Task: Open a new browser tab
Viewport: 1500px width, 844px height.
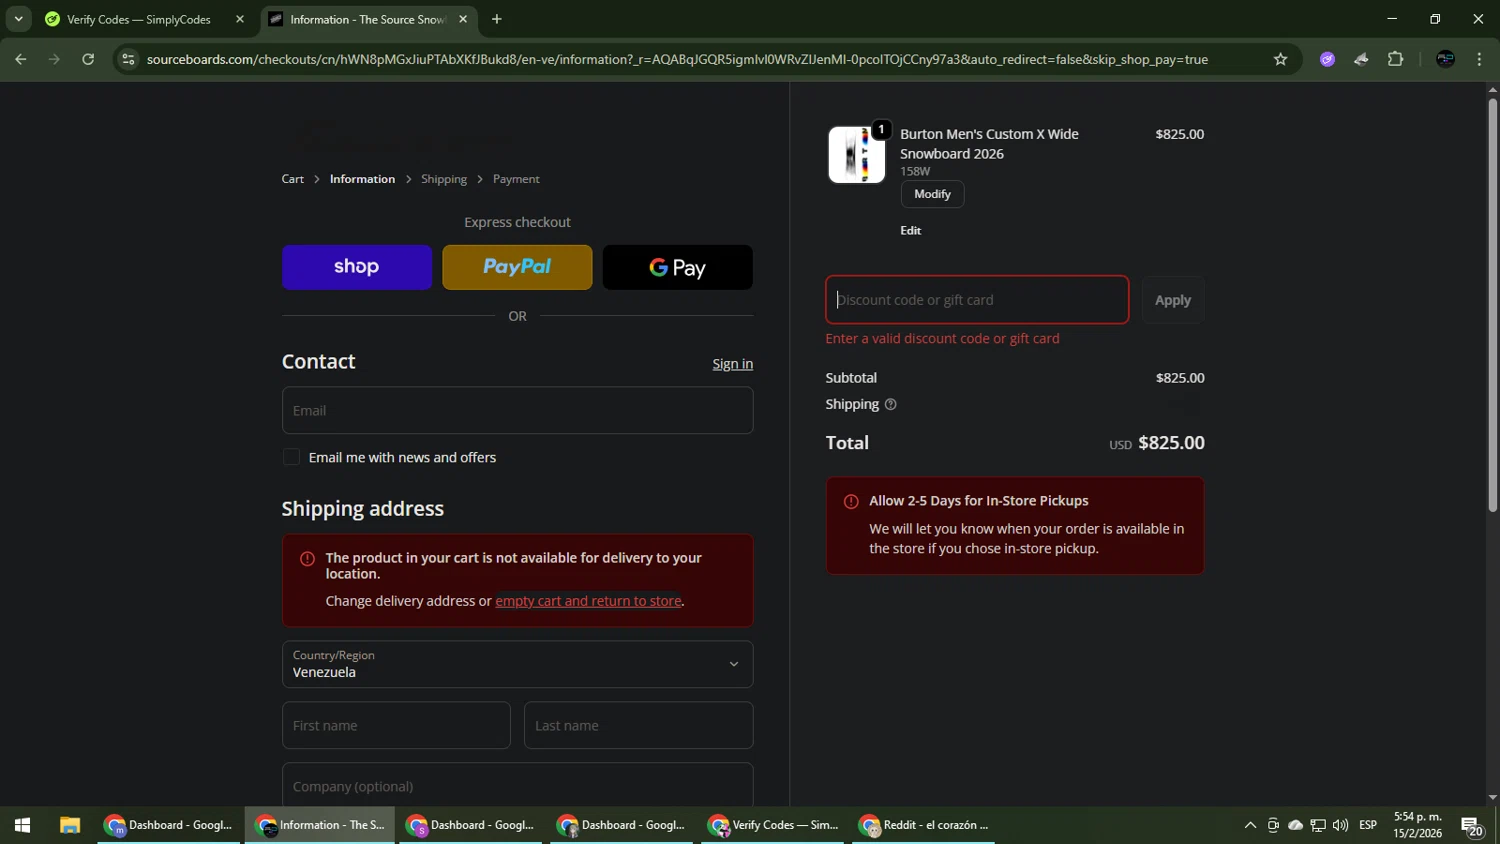Action: [497, 19]
